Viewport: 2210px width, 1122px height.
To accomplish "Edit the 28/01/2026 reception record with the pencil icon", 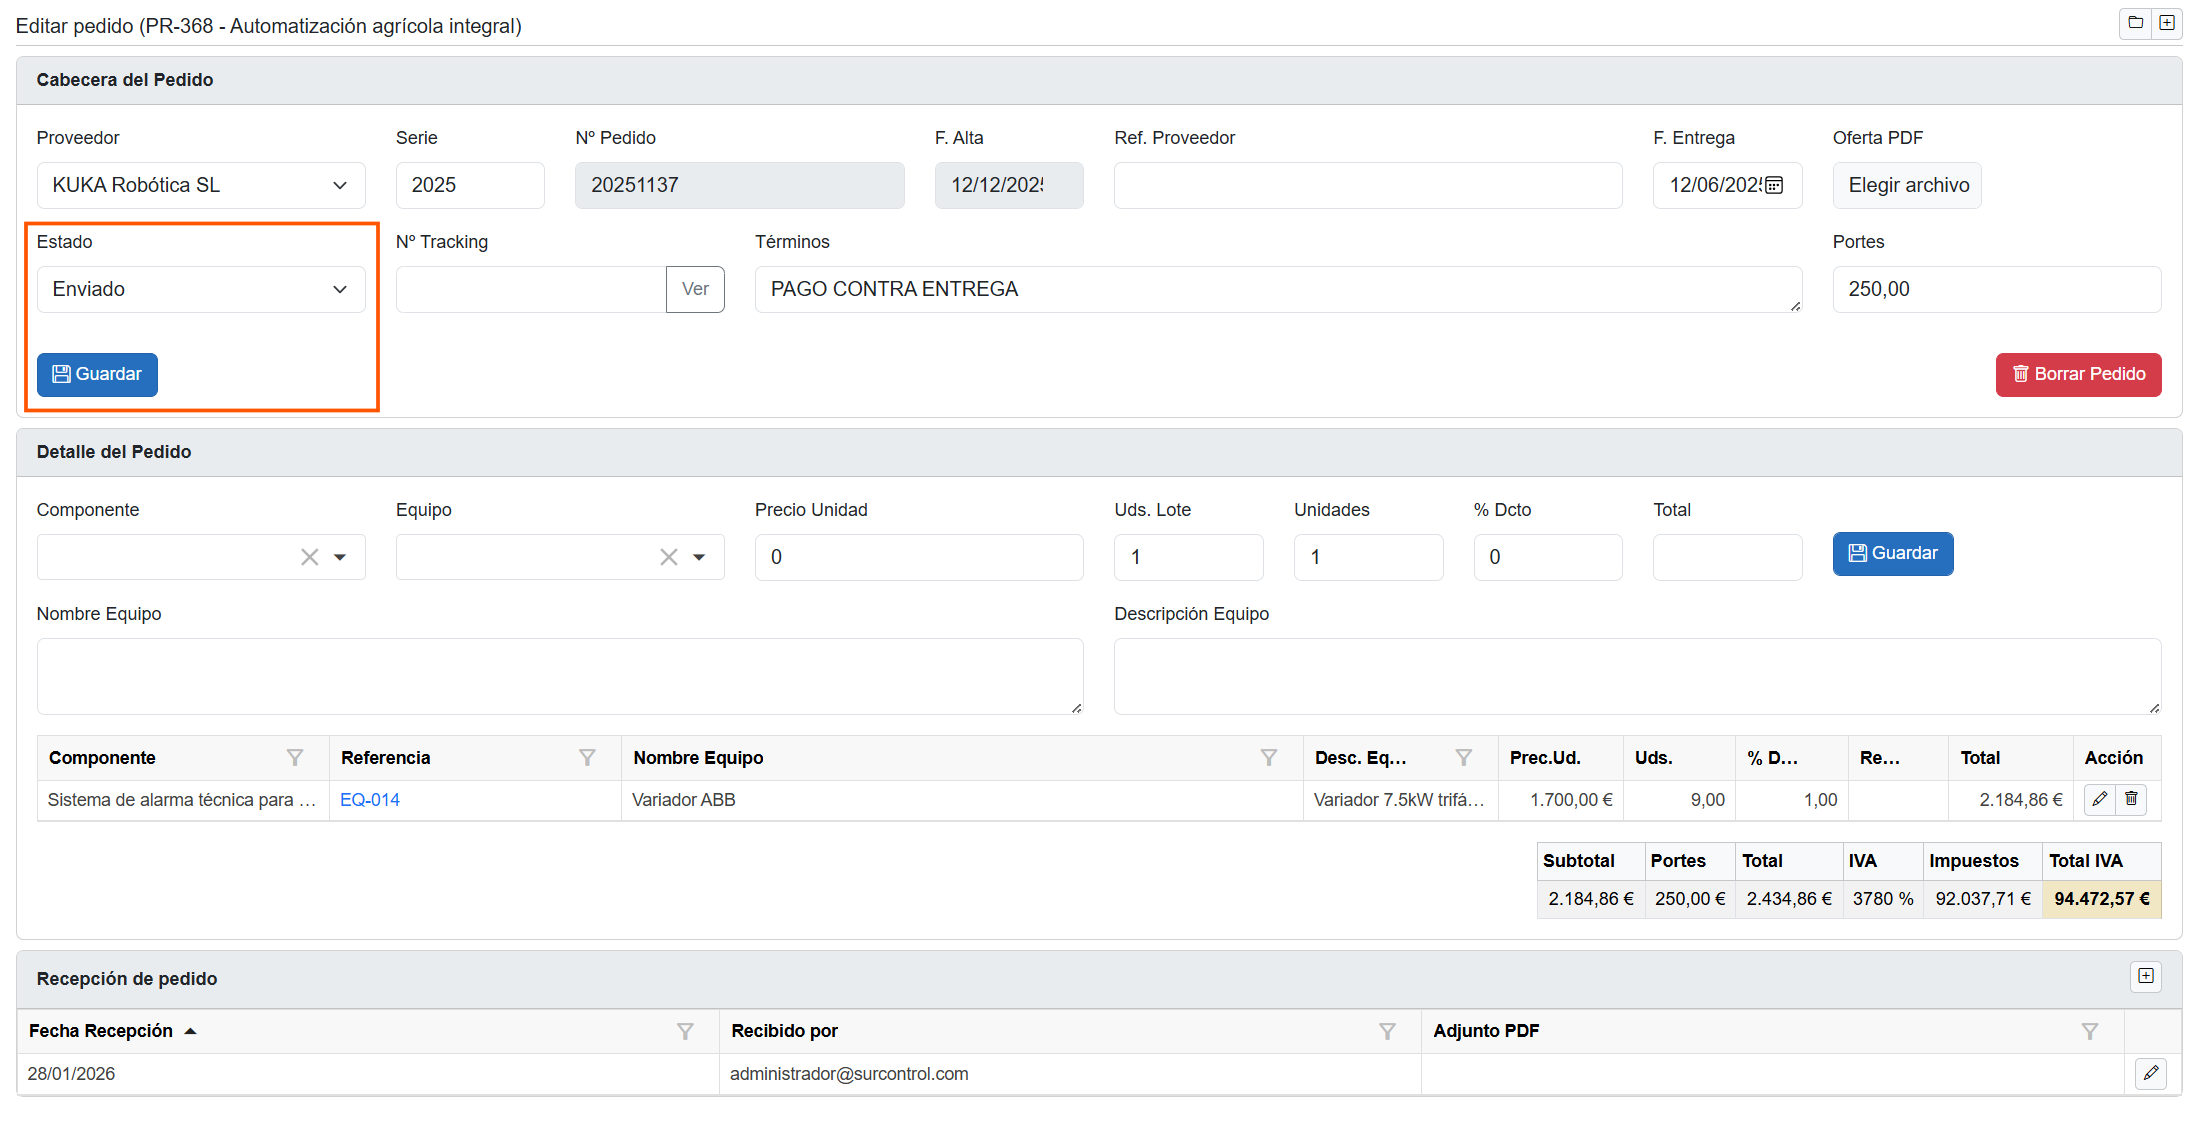I will coord(2150,1073).
